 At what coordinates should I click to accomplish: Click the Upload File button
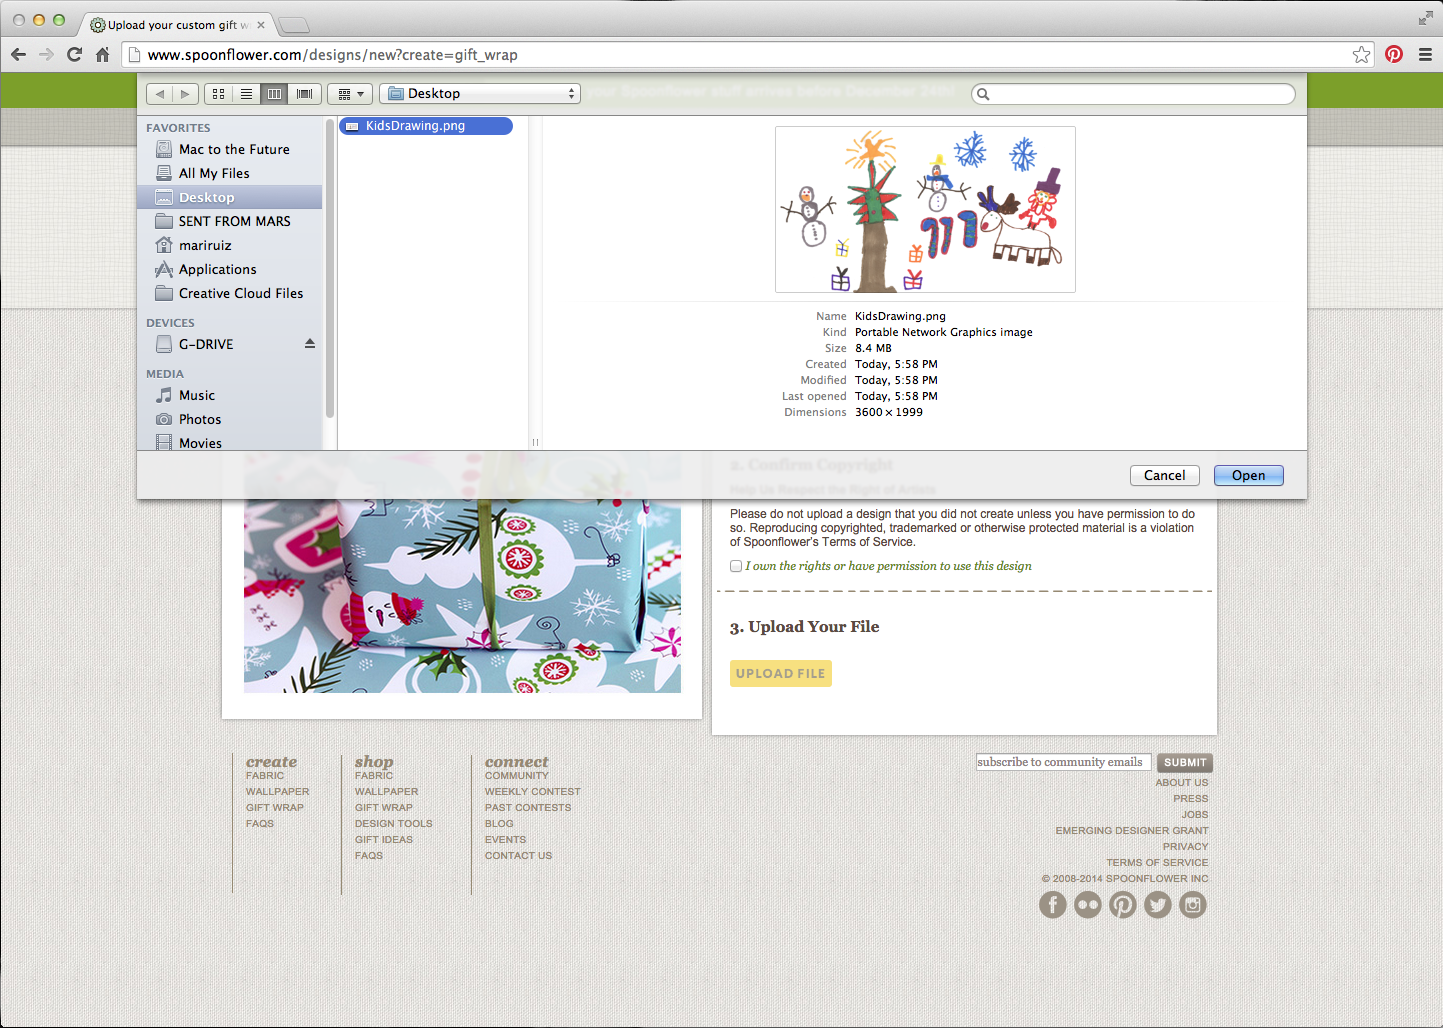pos(781,674)
